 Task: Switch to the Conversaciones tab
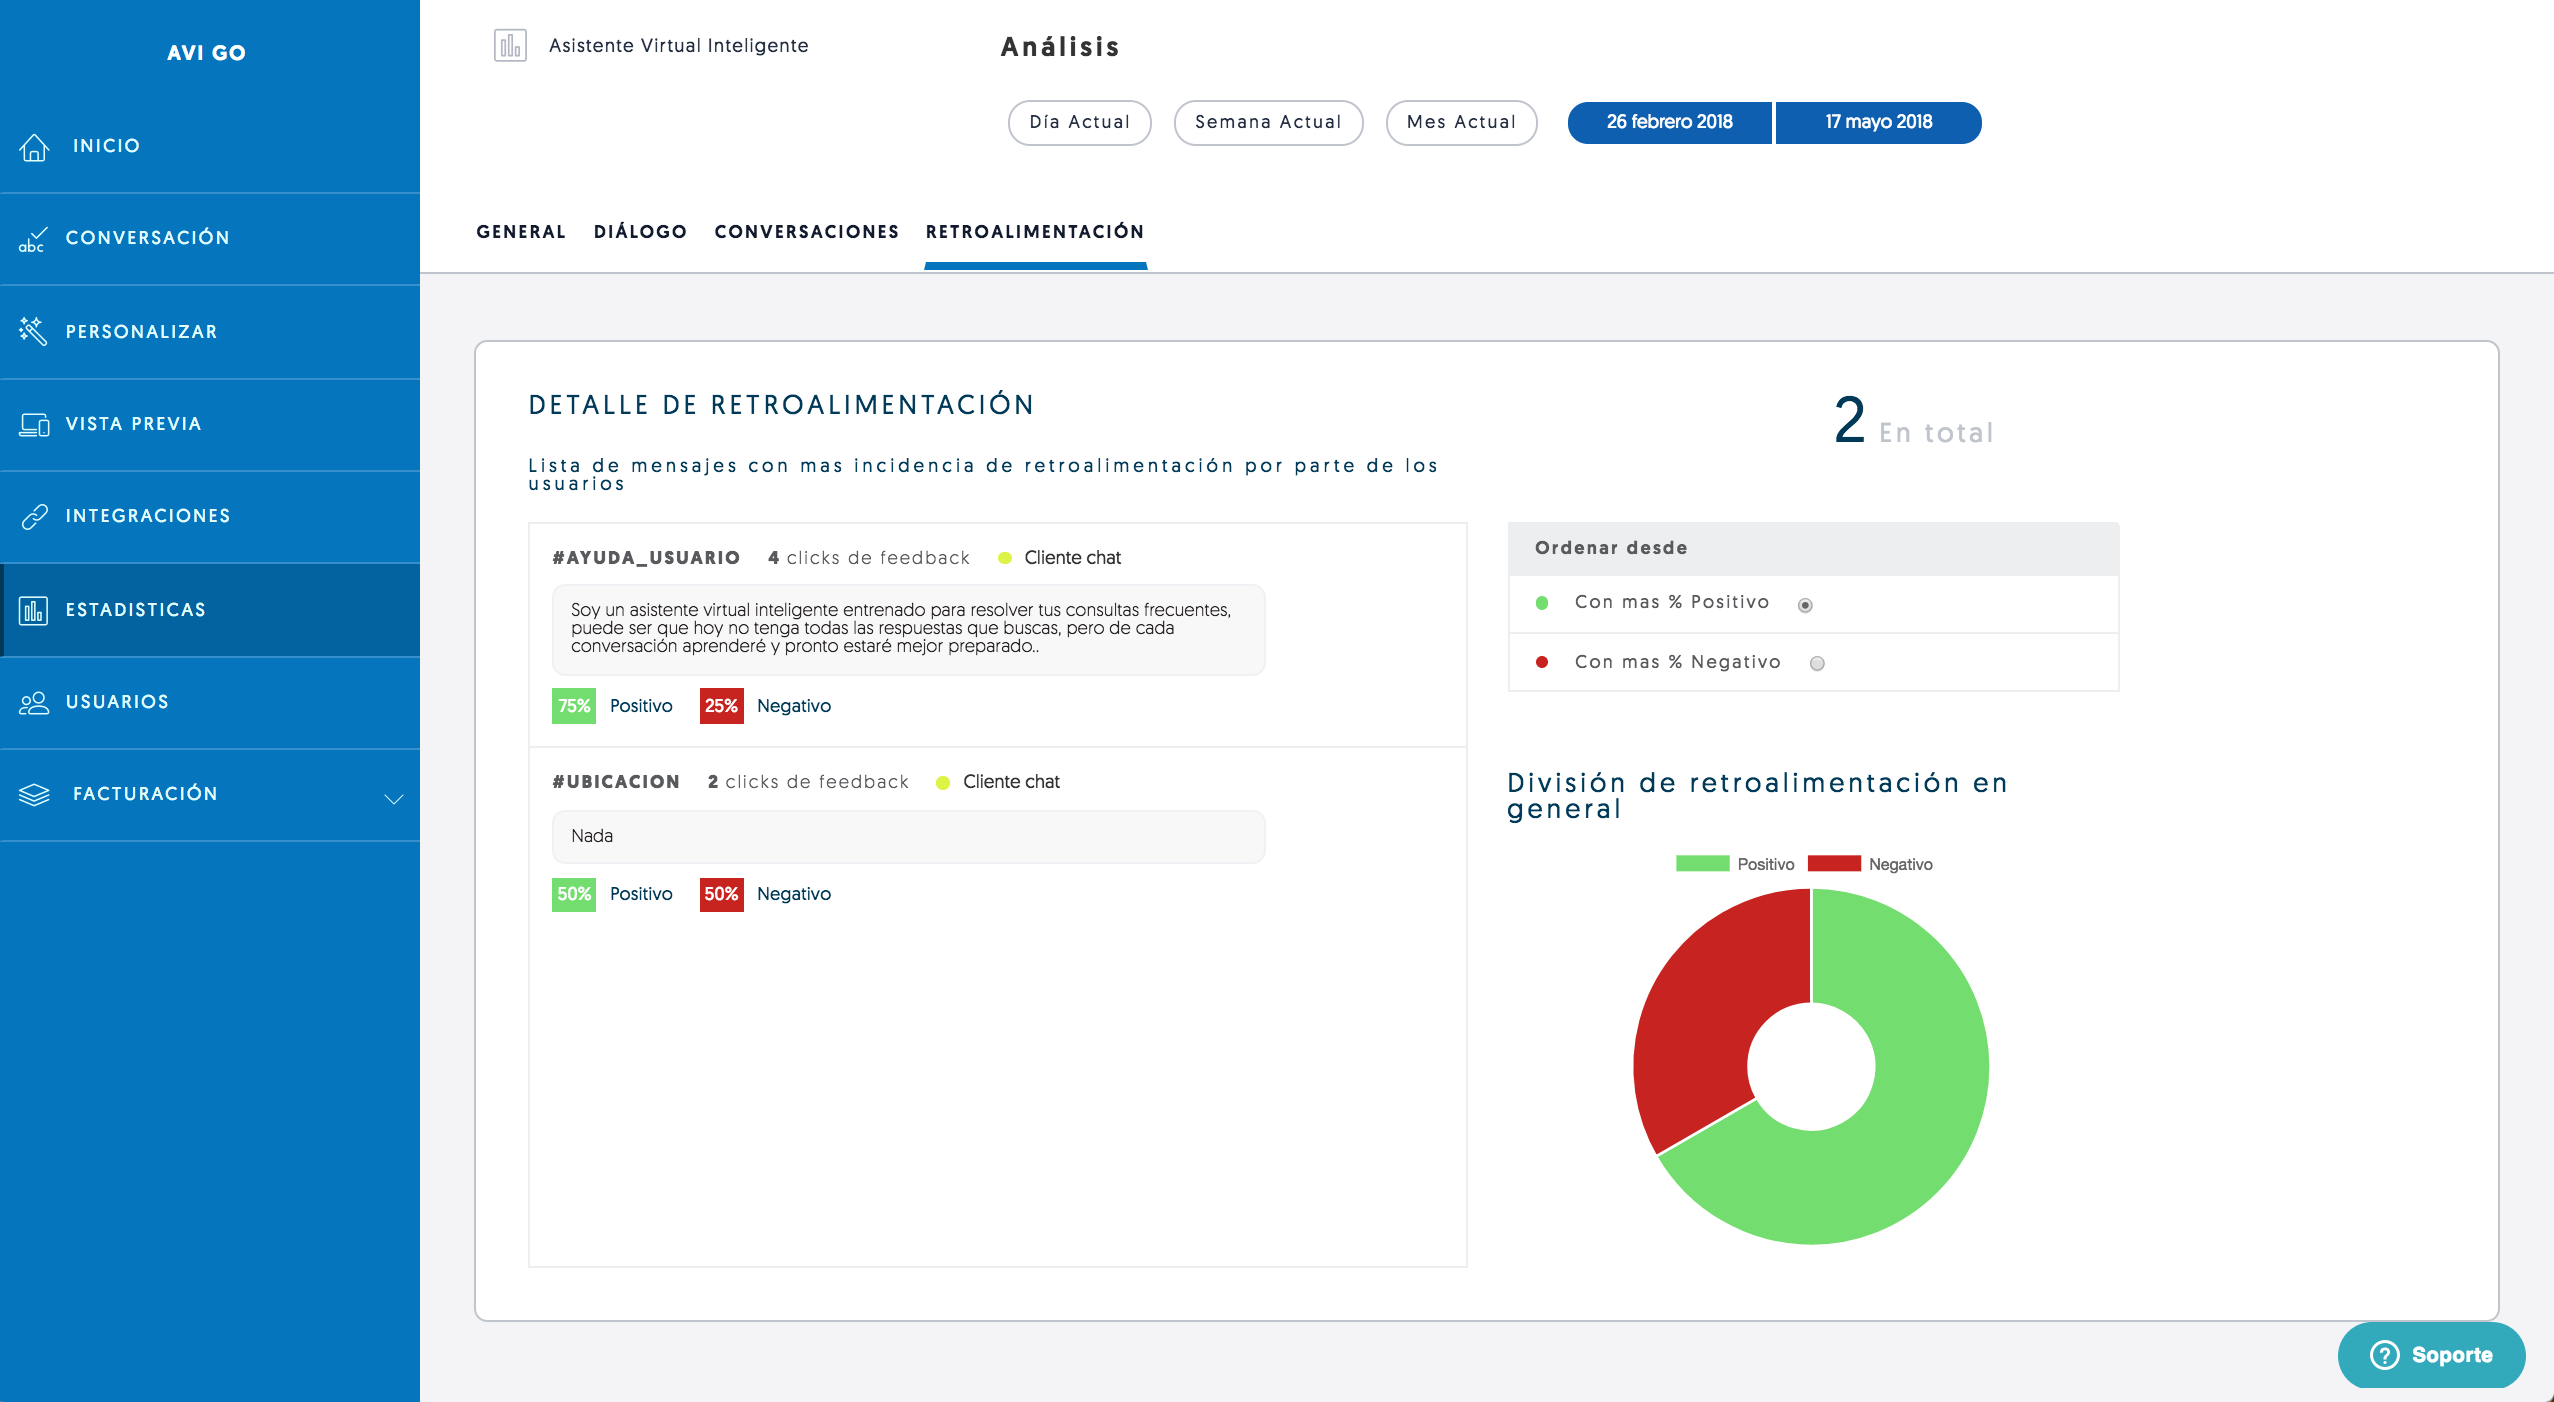[x=806, y=232]
